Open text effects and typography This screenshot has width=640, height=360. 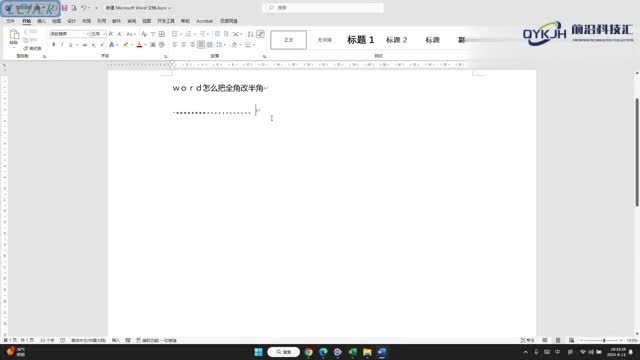[x=111, y=45]
